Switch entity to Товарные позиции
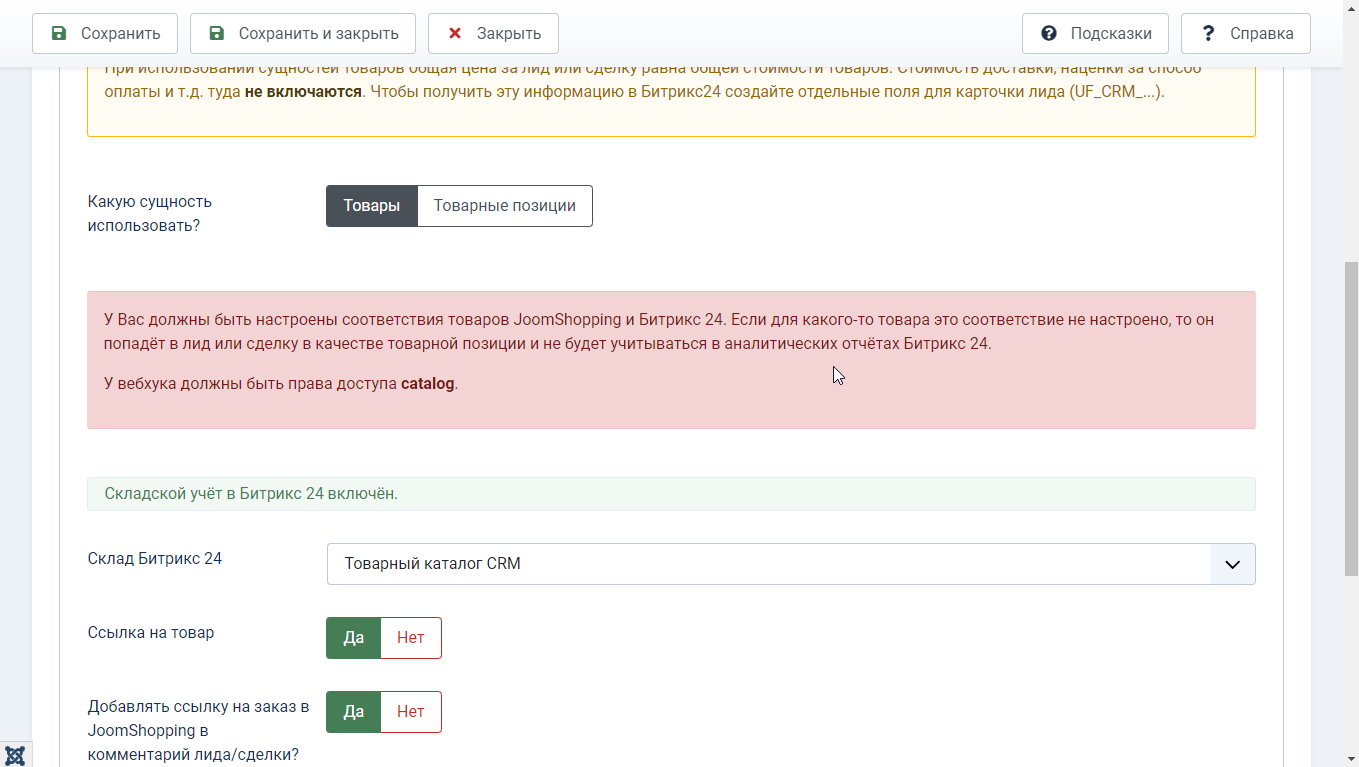 coord(505,206)
